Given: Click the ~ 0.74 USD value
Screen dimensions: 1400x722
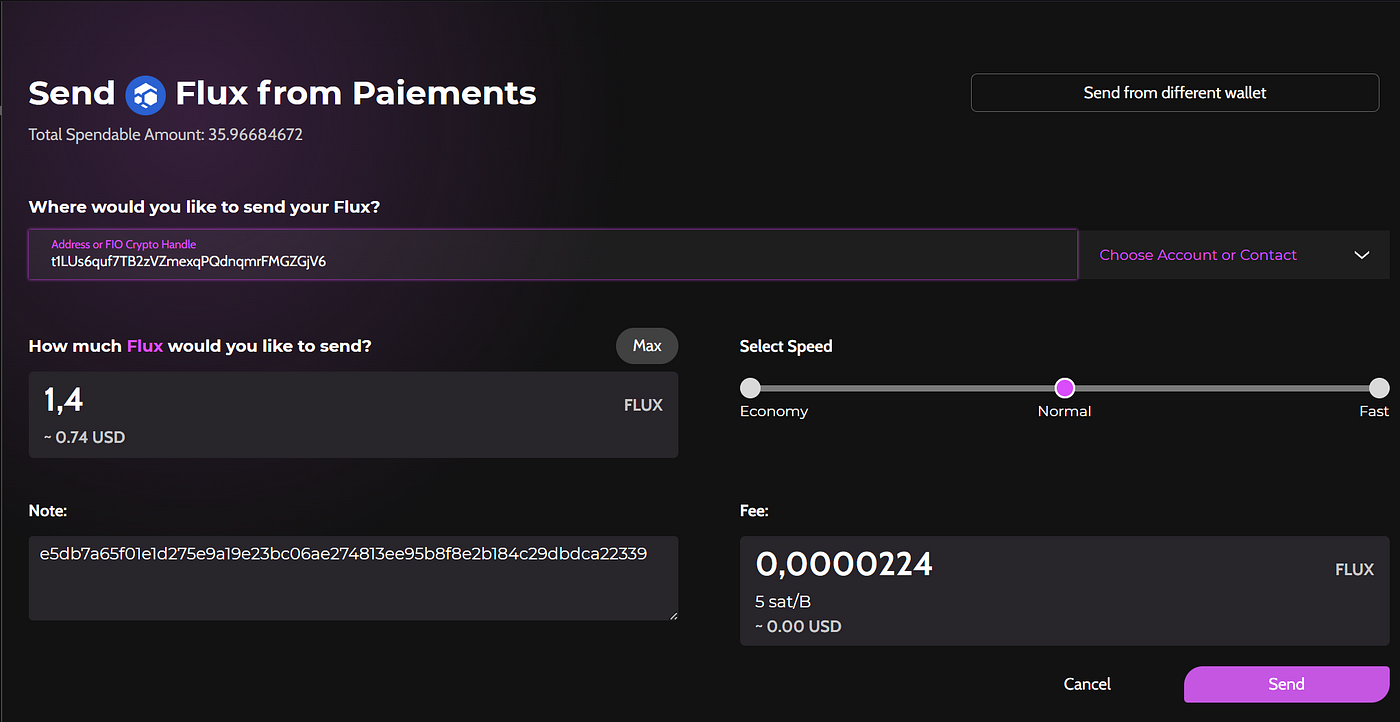Looking at the screenshot, I should (x=84, y=437).
